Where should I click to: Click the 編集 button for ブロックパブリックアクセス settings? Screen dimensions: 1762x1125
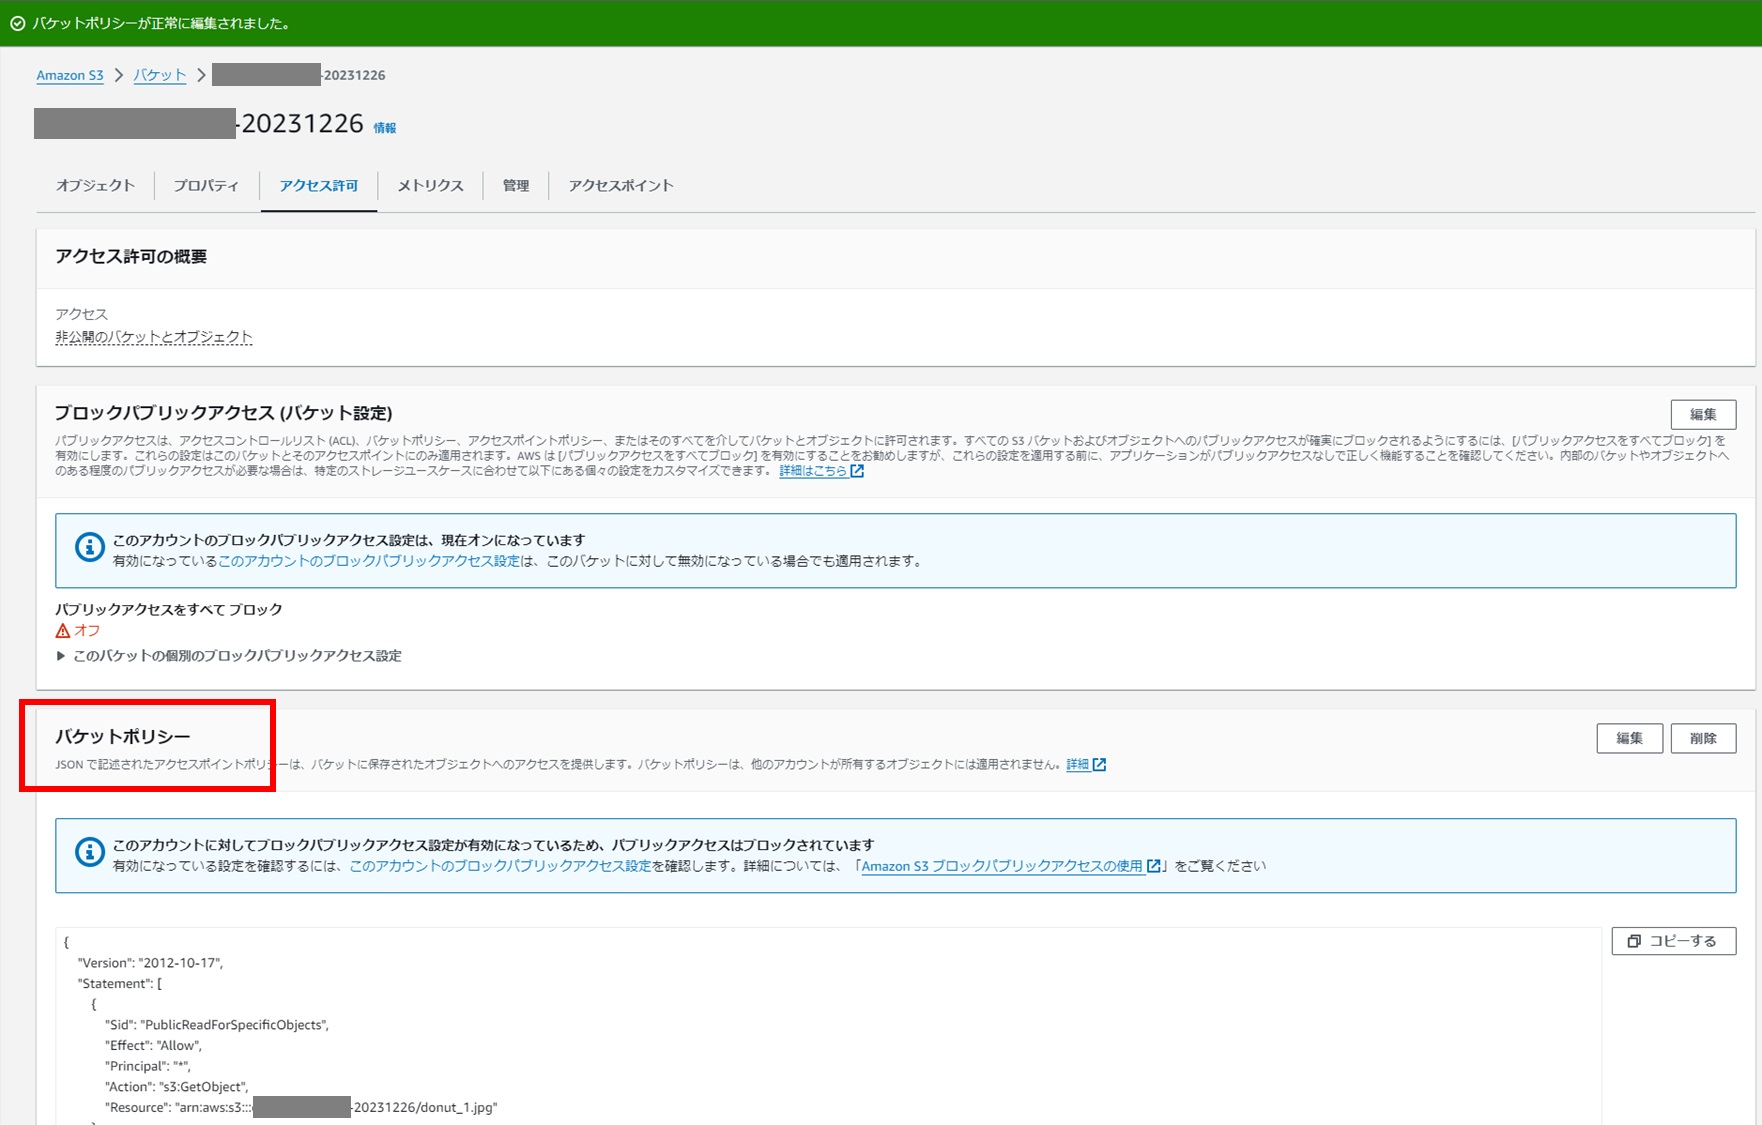1703,413
